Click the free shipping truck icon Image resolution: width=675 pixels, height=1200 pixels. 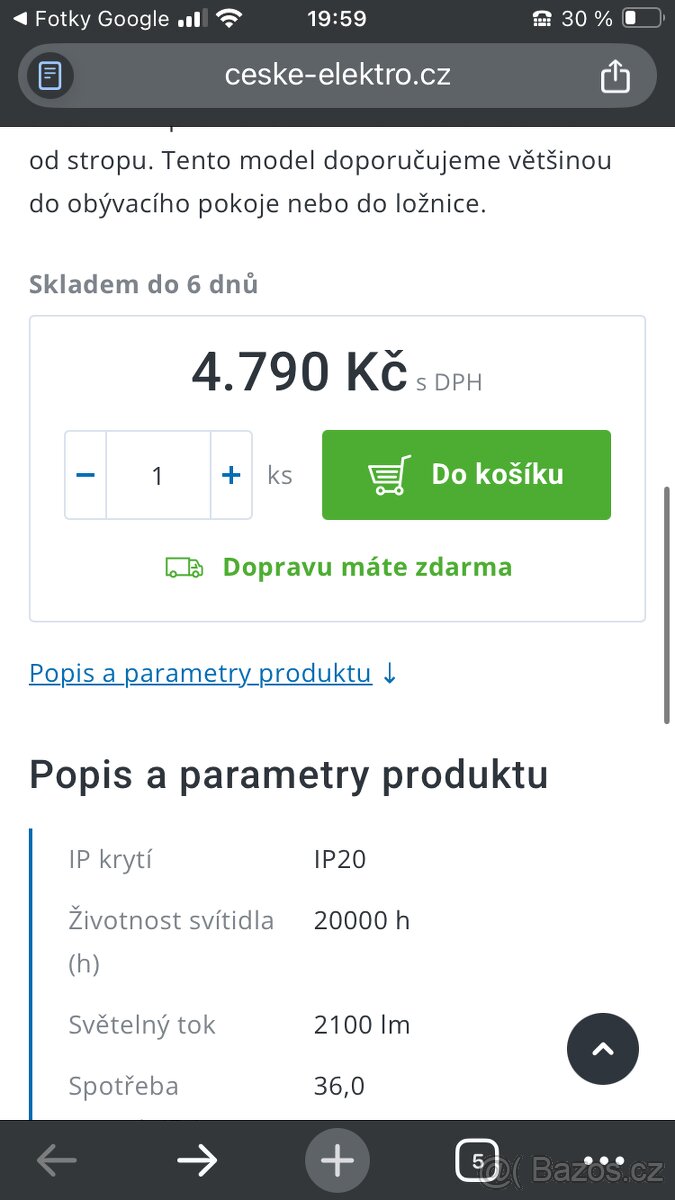pyautogui.click(x=183, y=566)
